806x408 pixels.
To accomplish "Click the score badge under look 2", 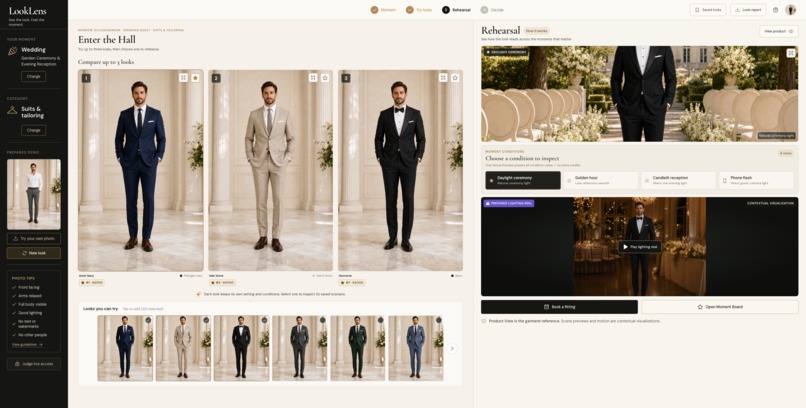I will click(223, 283).
